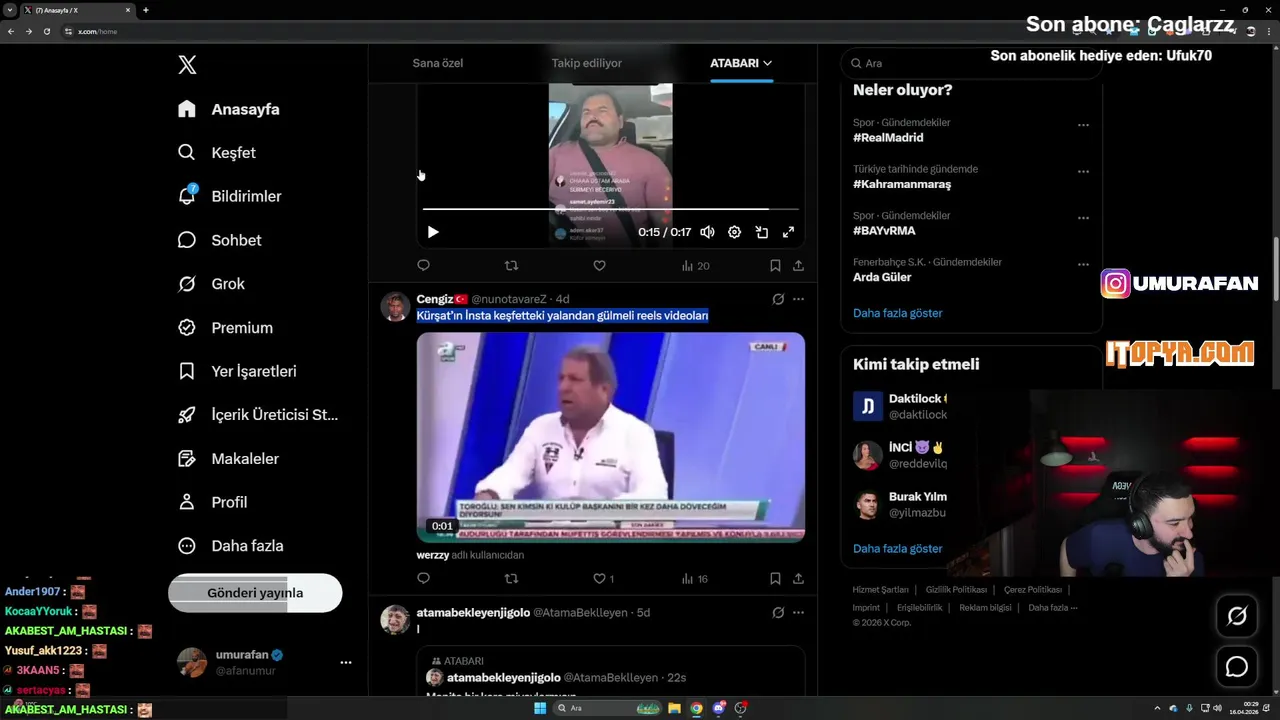Open more options on atamabekleyenjigolo post
The image size is (1280, 720).
pos(798,612)
